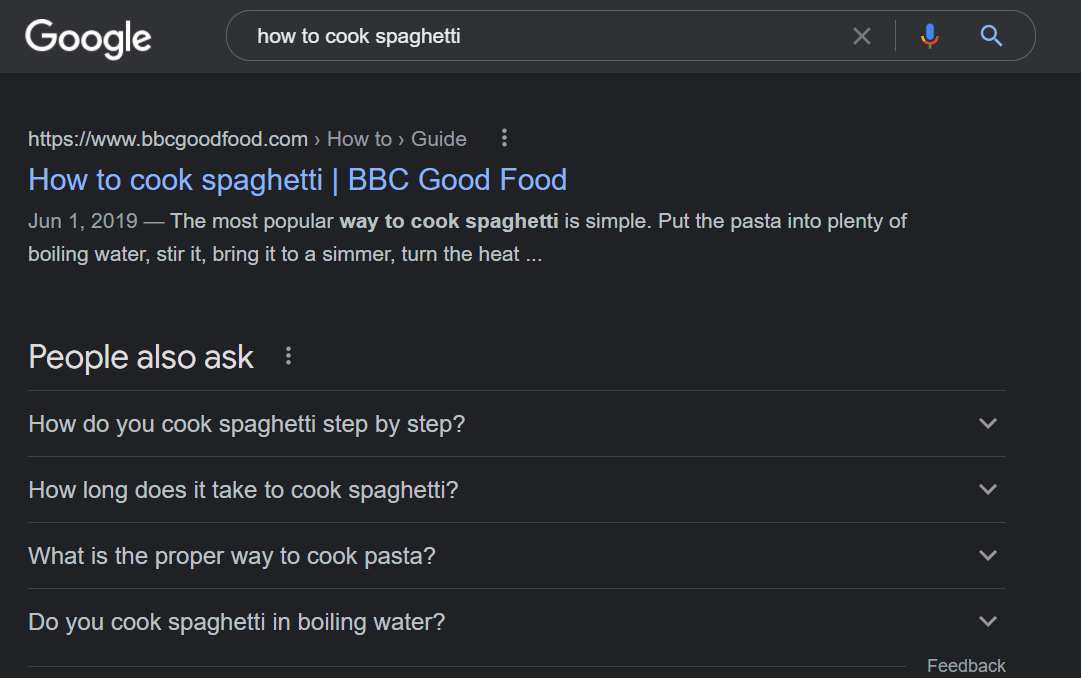This screenshot has height=678, width=1081.
Task: Clear the search box with the X icon
Action: click(861, 37)
